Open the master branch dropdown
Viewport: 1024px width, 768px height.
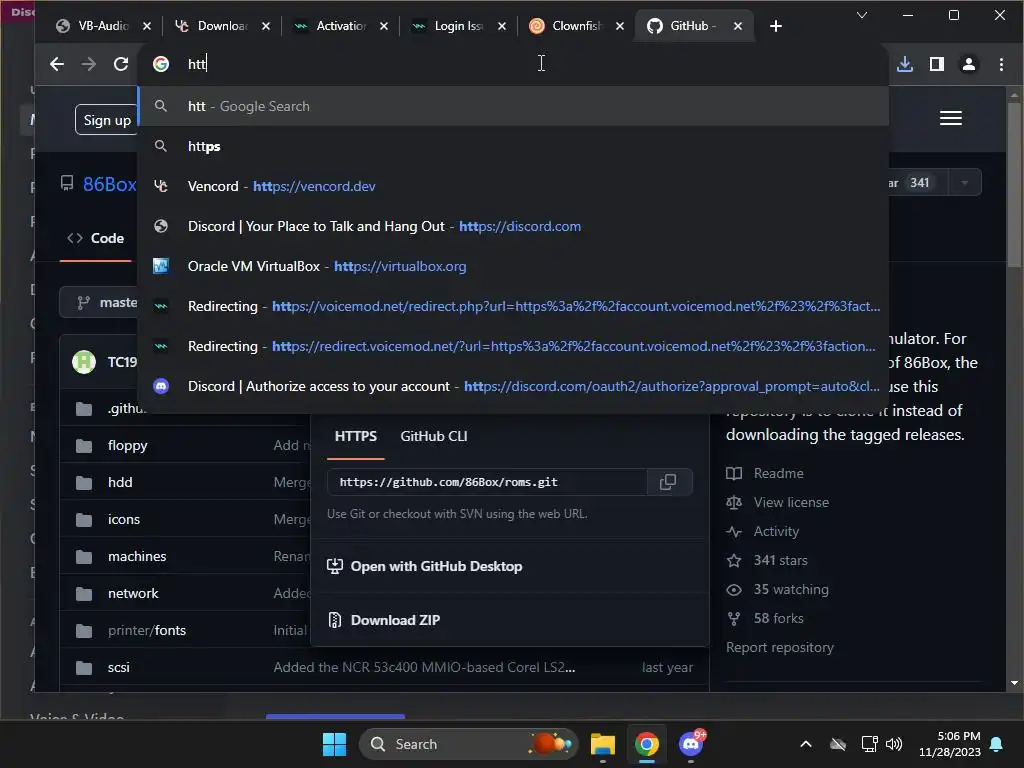click(x=101, y=302)
